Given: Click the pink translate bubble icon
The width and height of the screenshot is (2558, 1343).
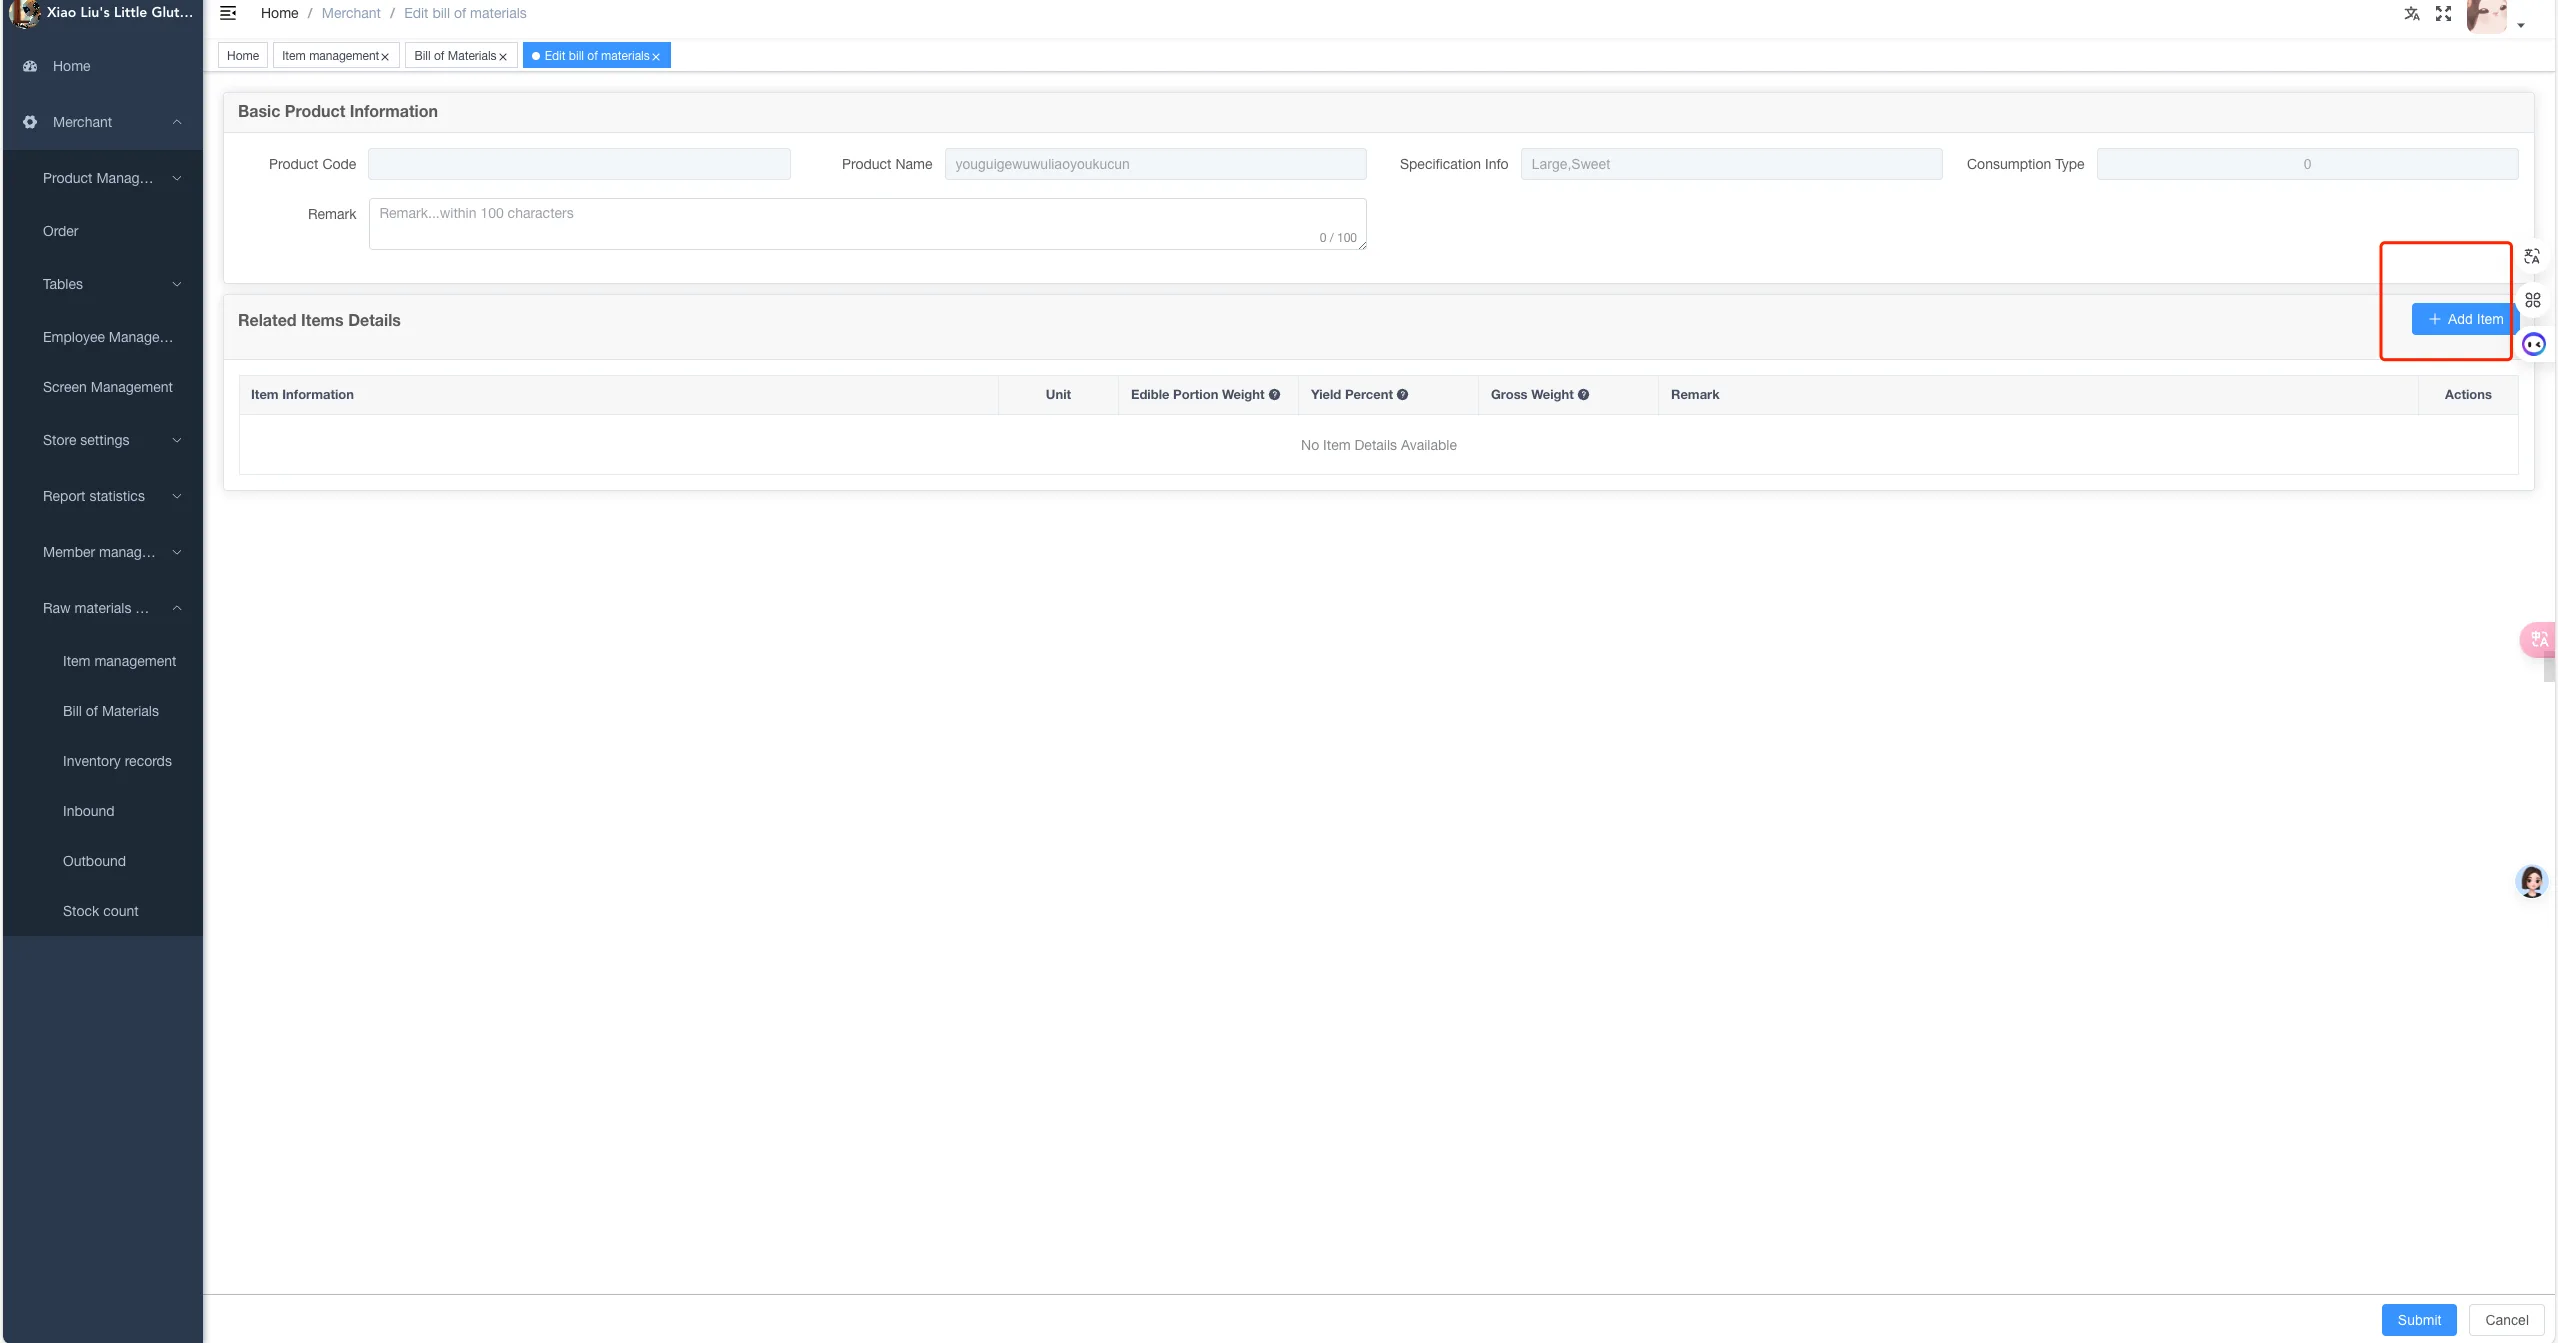Looking at the screenshot, I should (2538, 639).
